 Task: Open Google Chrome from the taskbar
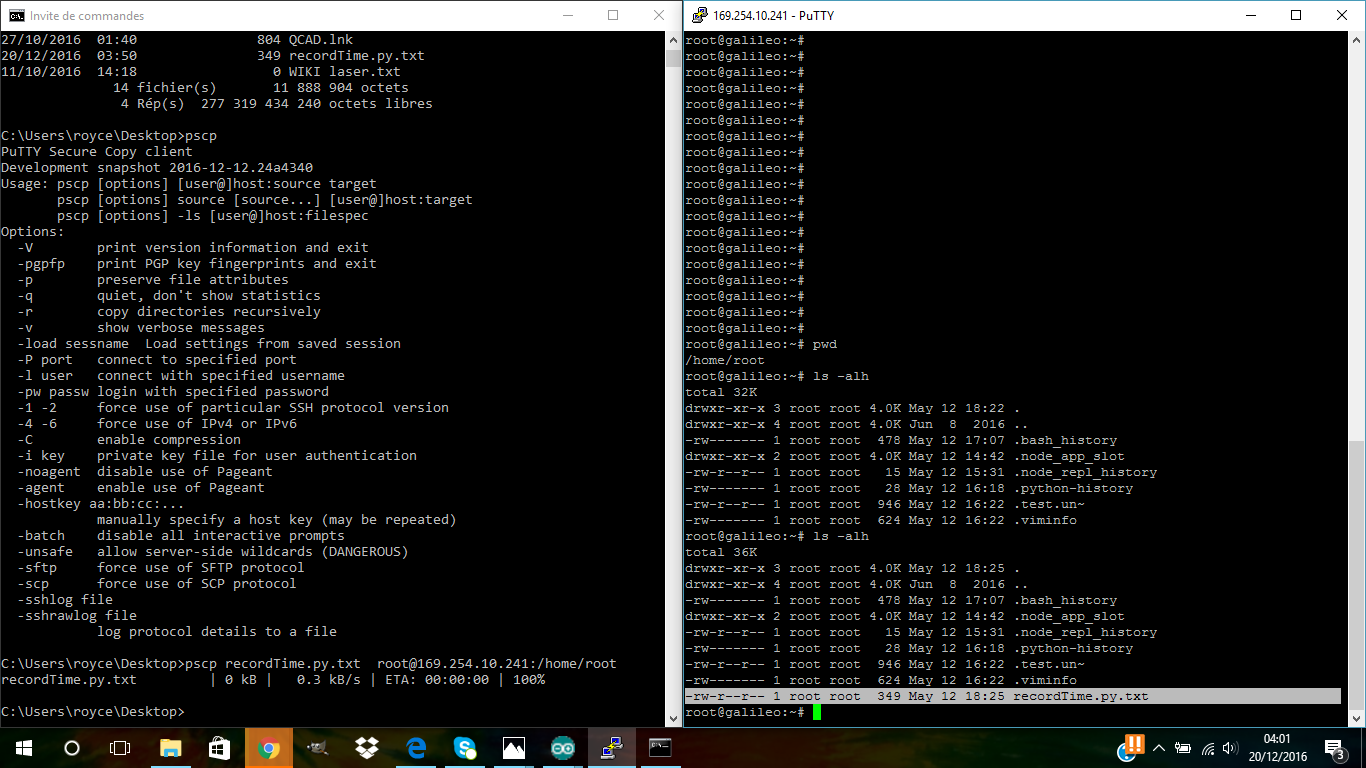pos(268,748)
